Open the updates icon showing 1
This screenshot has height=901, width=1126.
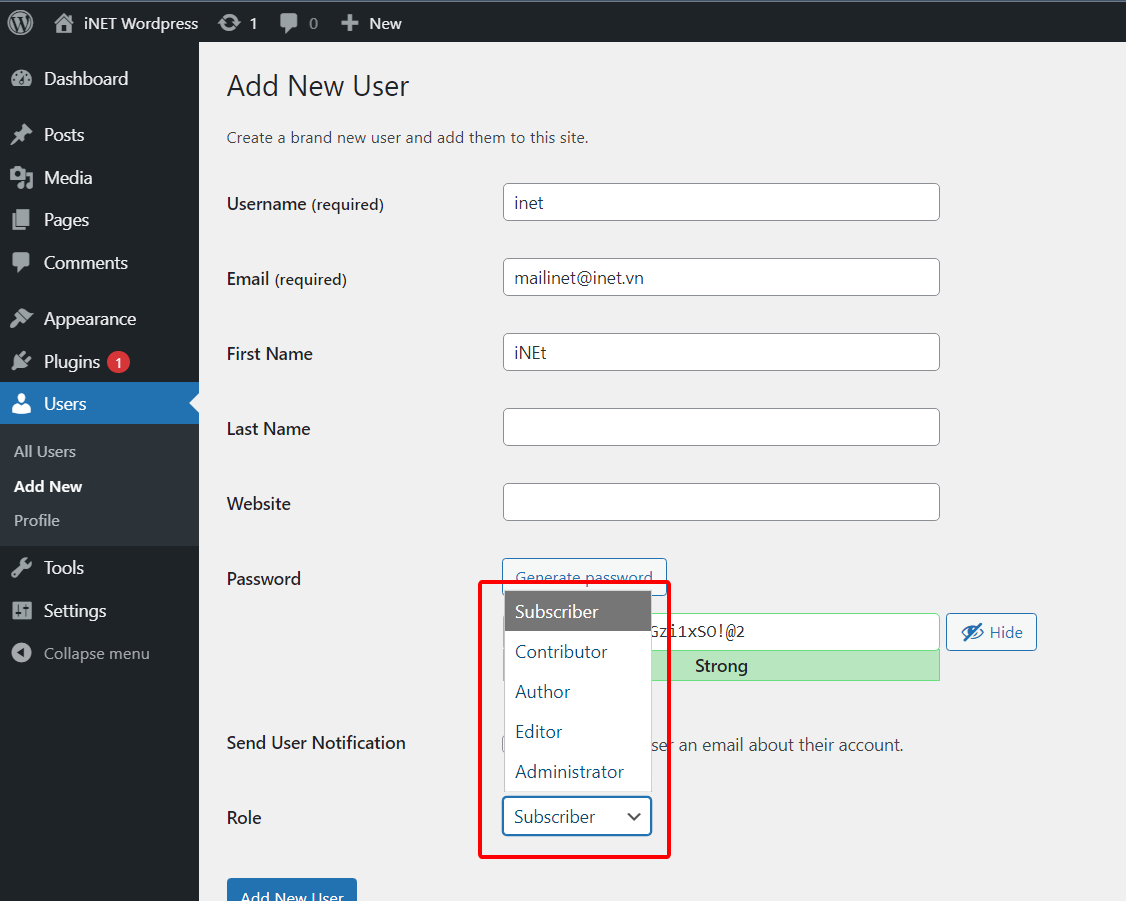coord(229,23)
